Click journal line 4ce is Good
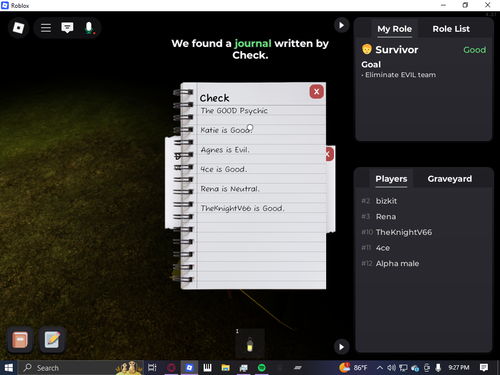500x375 pixels. tap(224, 169)
